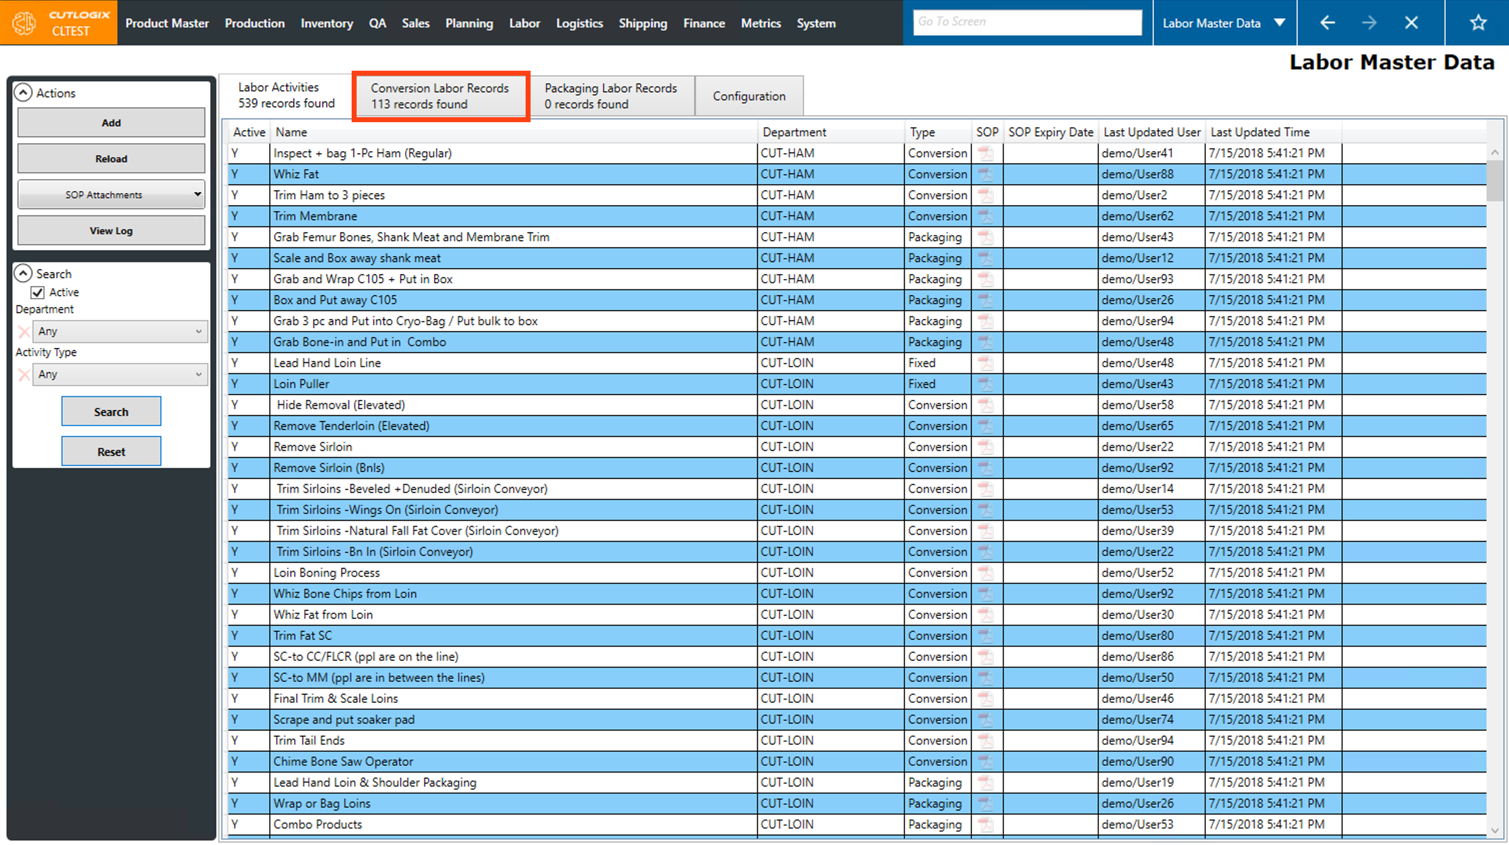Click the Go To Screen input field

(1027, 22)
